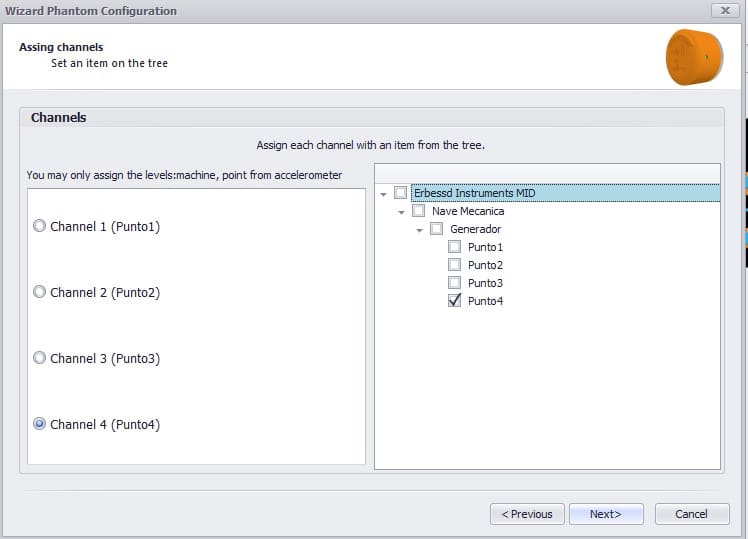Check the Punto1 checkbox in tree
This screenshot has height=539, width=748.
click(455, 247)
